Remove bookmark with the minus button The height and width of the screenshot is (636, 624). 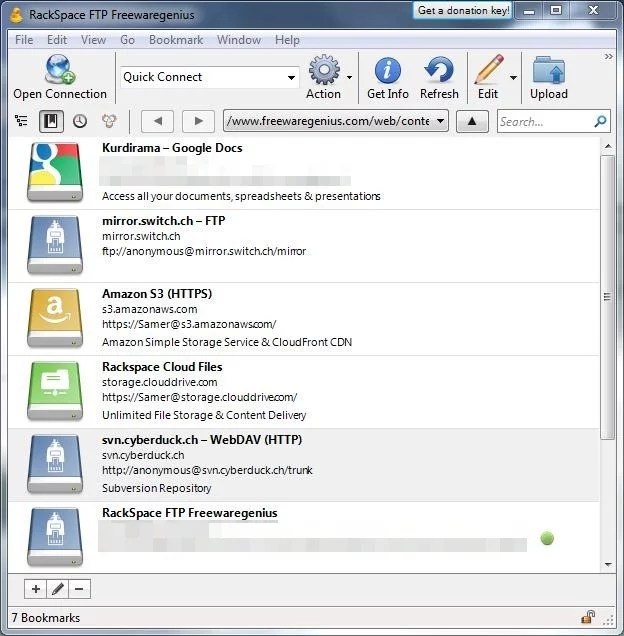pyautogui.click(x=79, y=589)
